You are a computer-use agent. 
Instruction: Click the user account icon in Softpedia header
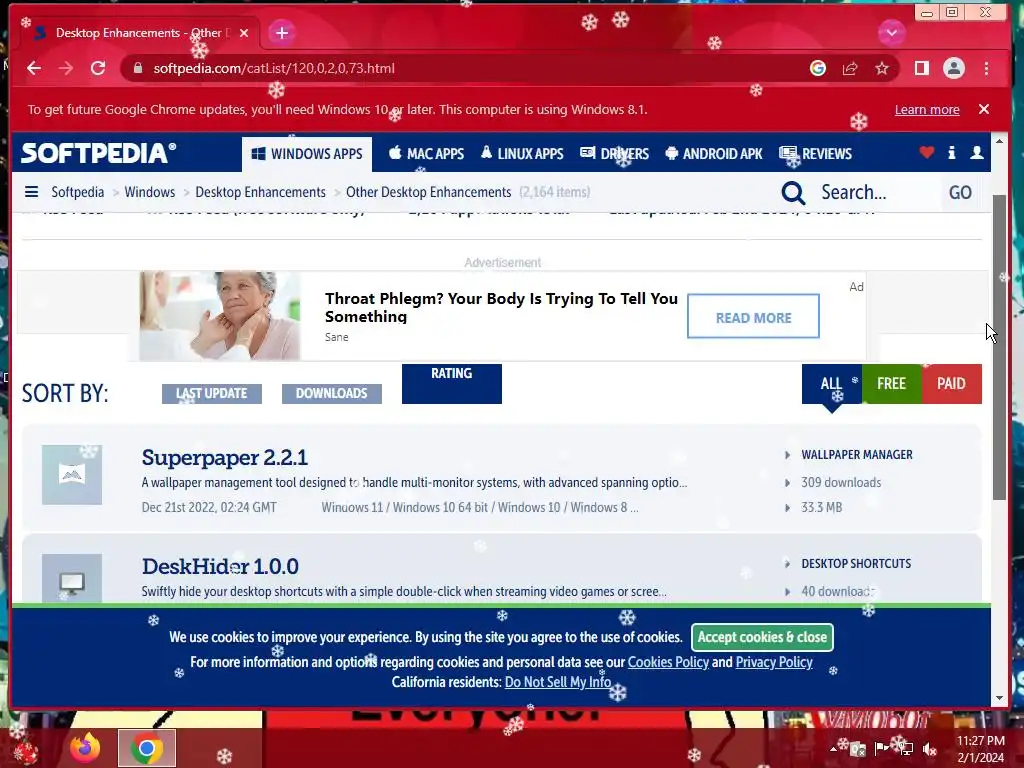pos(976,153)
